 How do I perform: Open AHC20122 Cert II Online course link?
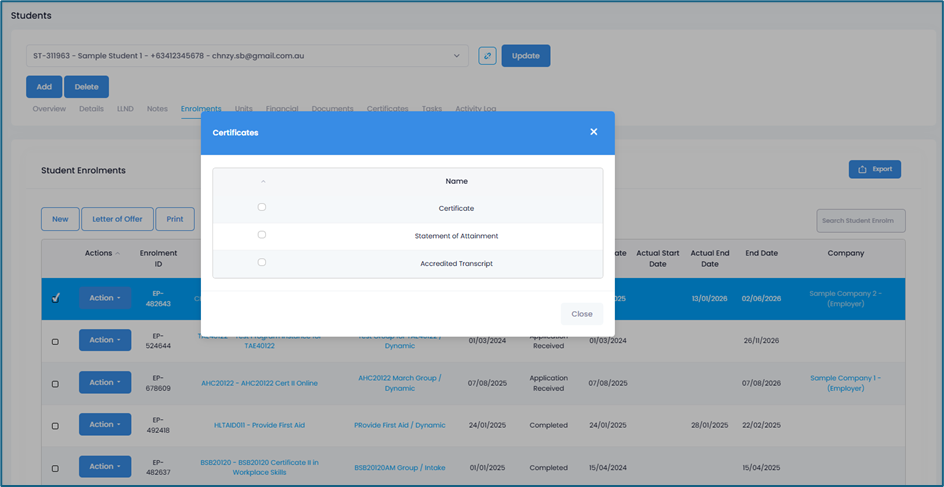click(x=259, y=383)
